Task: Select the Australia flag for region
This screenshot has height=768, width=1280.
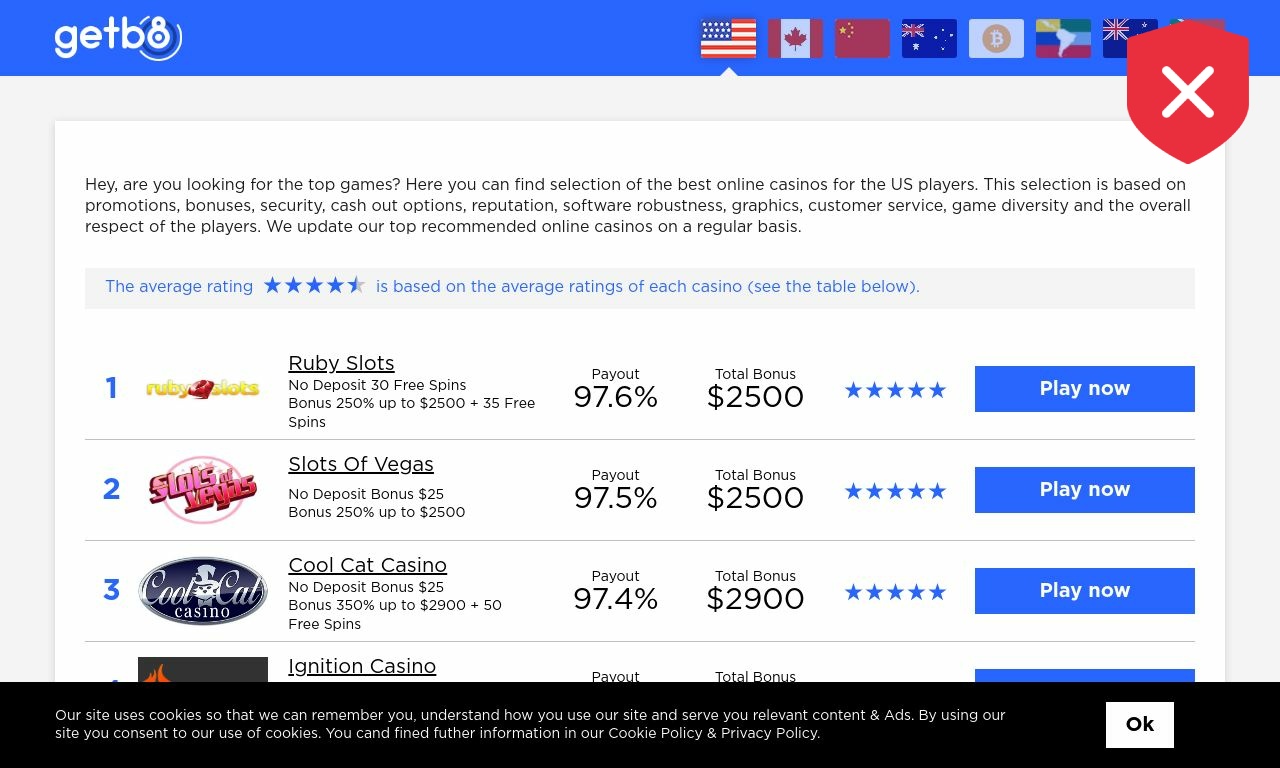Action: 929,38
